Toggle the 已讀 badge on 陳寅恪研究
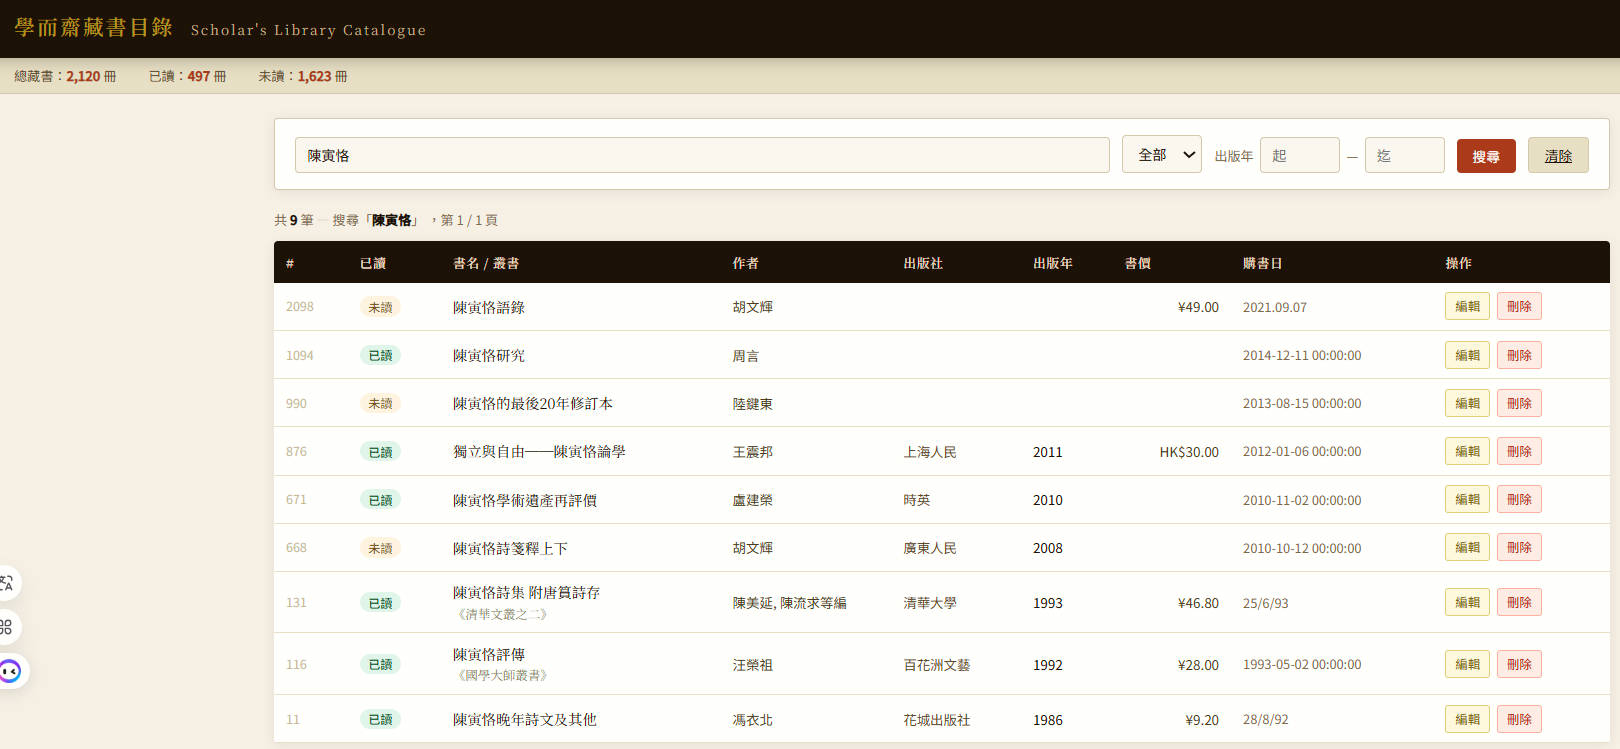The height and width of the screenshot is (749, 1620). pyautogui.click(x=380, y=355)
